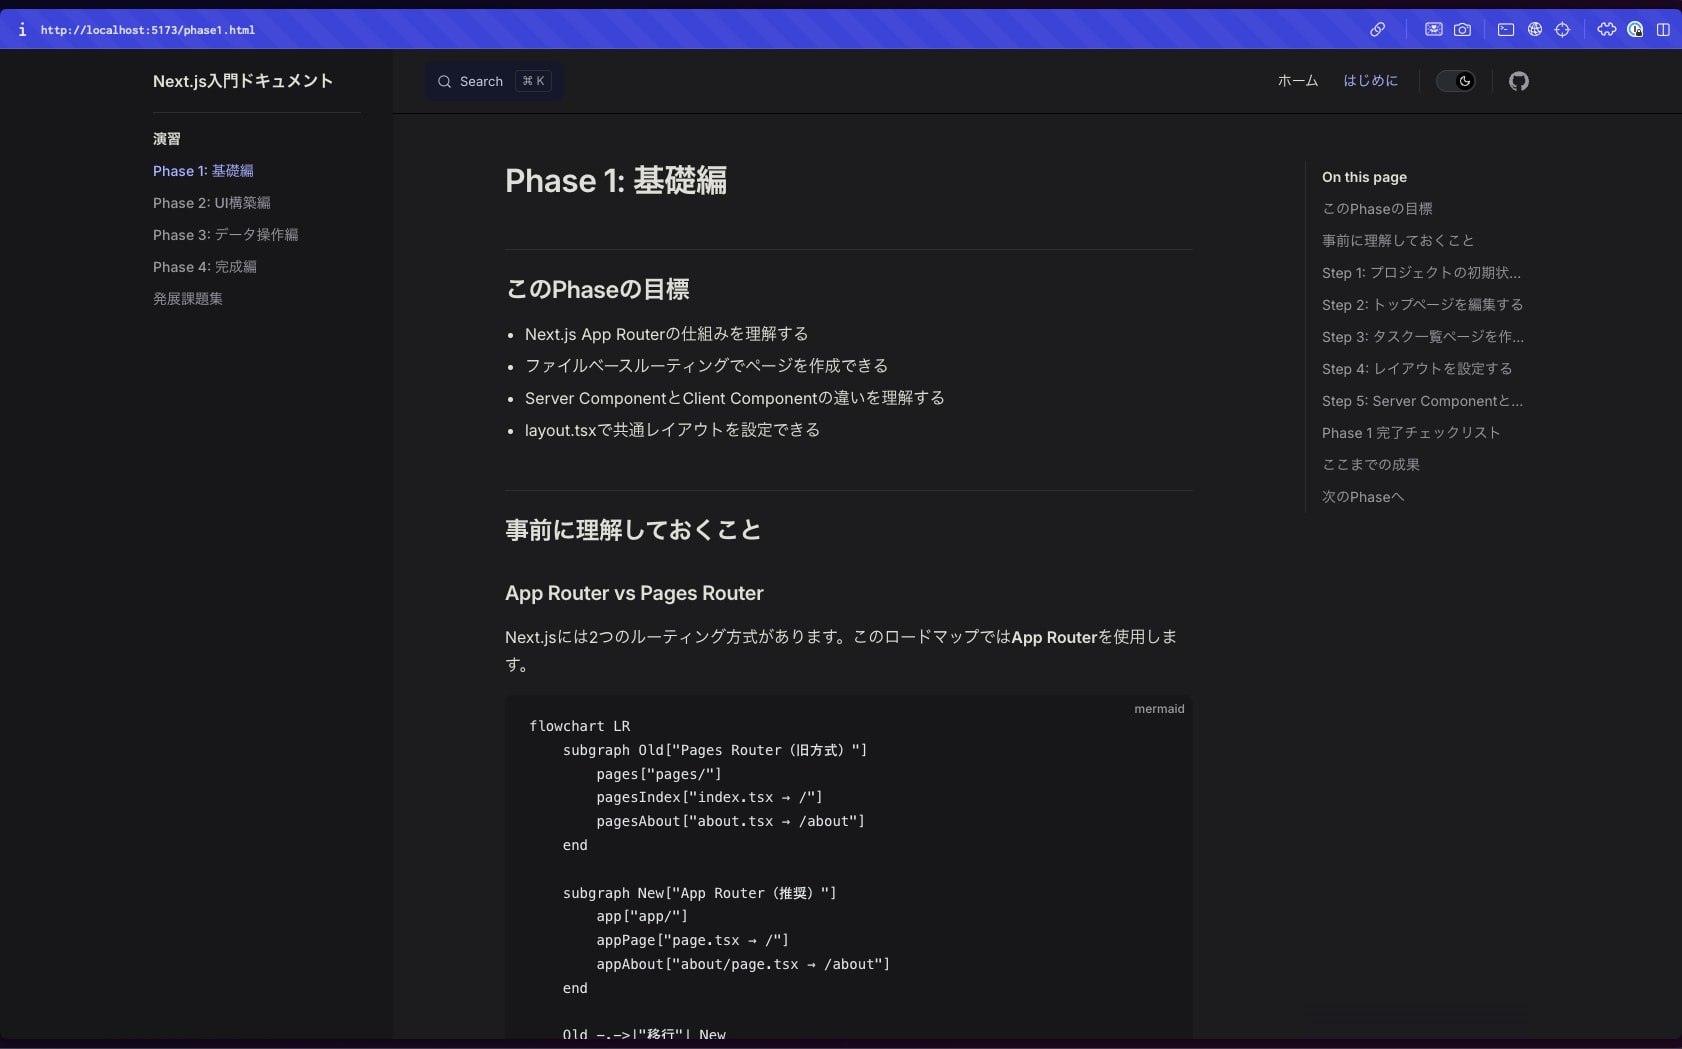Click the Next.js入門ドキュメント site title

point(242,81)
